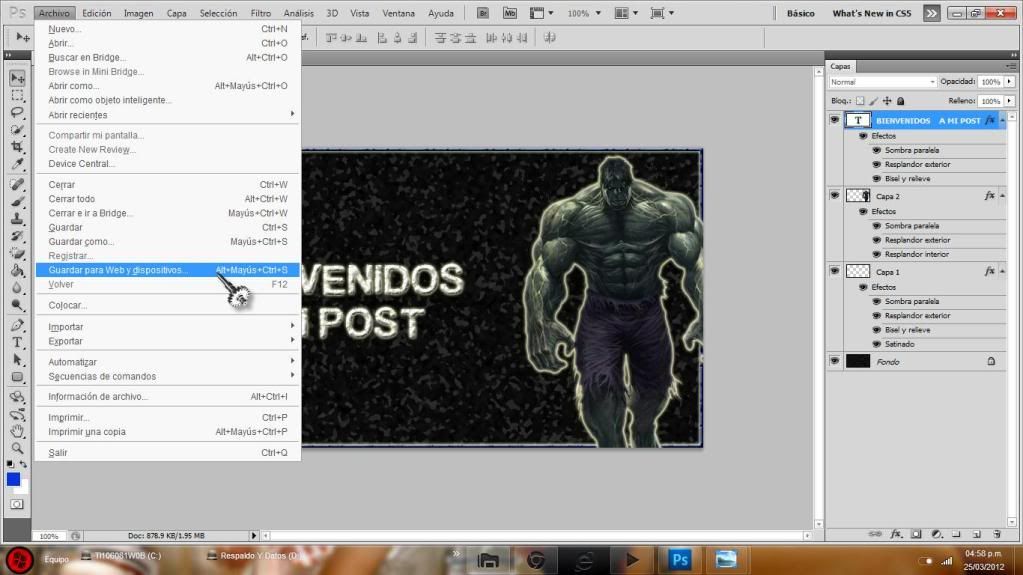
Task: Select the Eraser tool
Action: (17, 253)
